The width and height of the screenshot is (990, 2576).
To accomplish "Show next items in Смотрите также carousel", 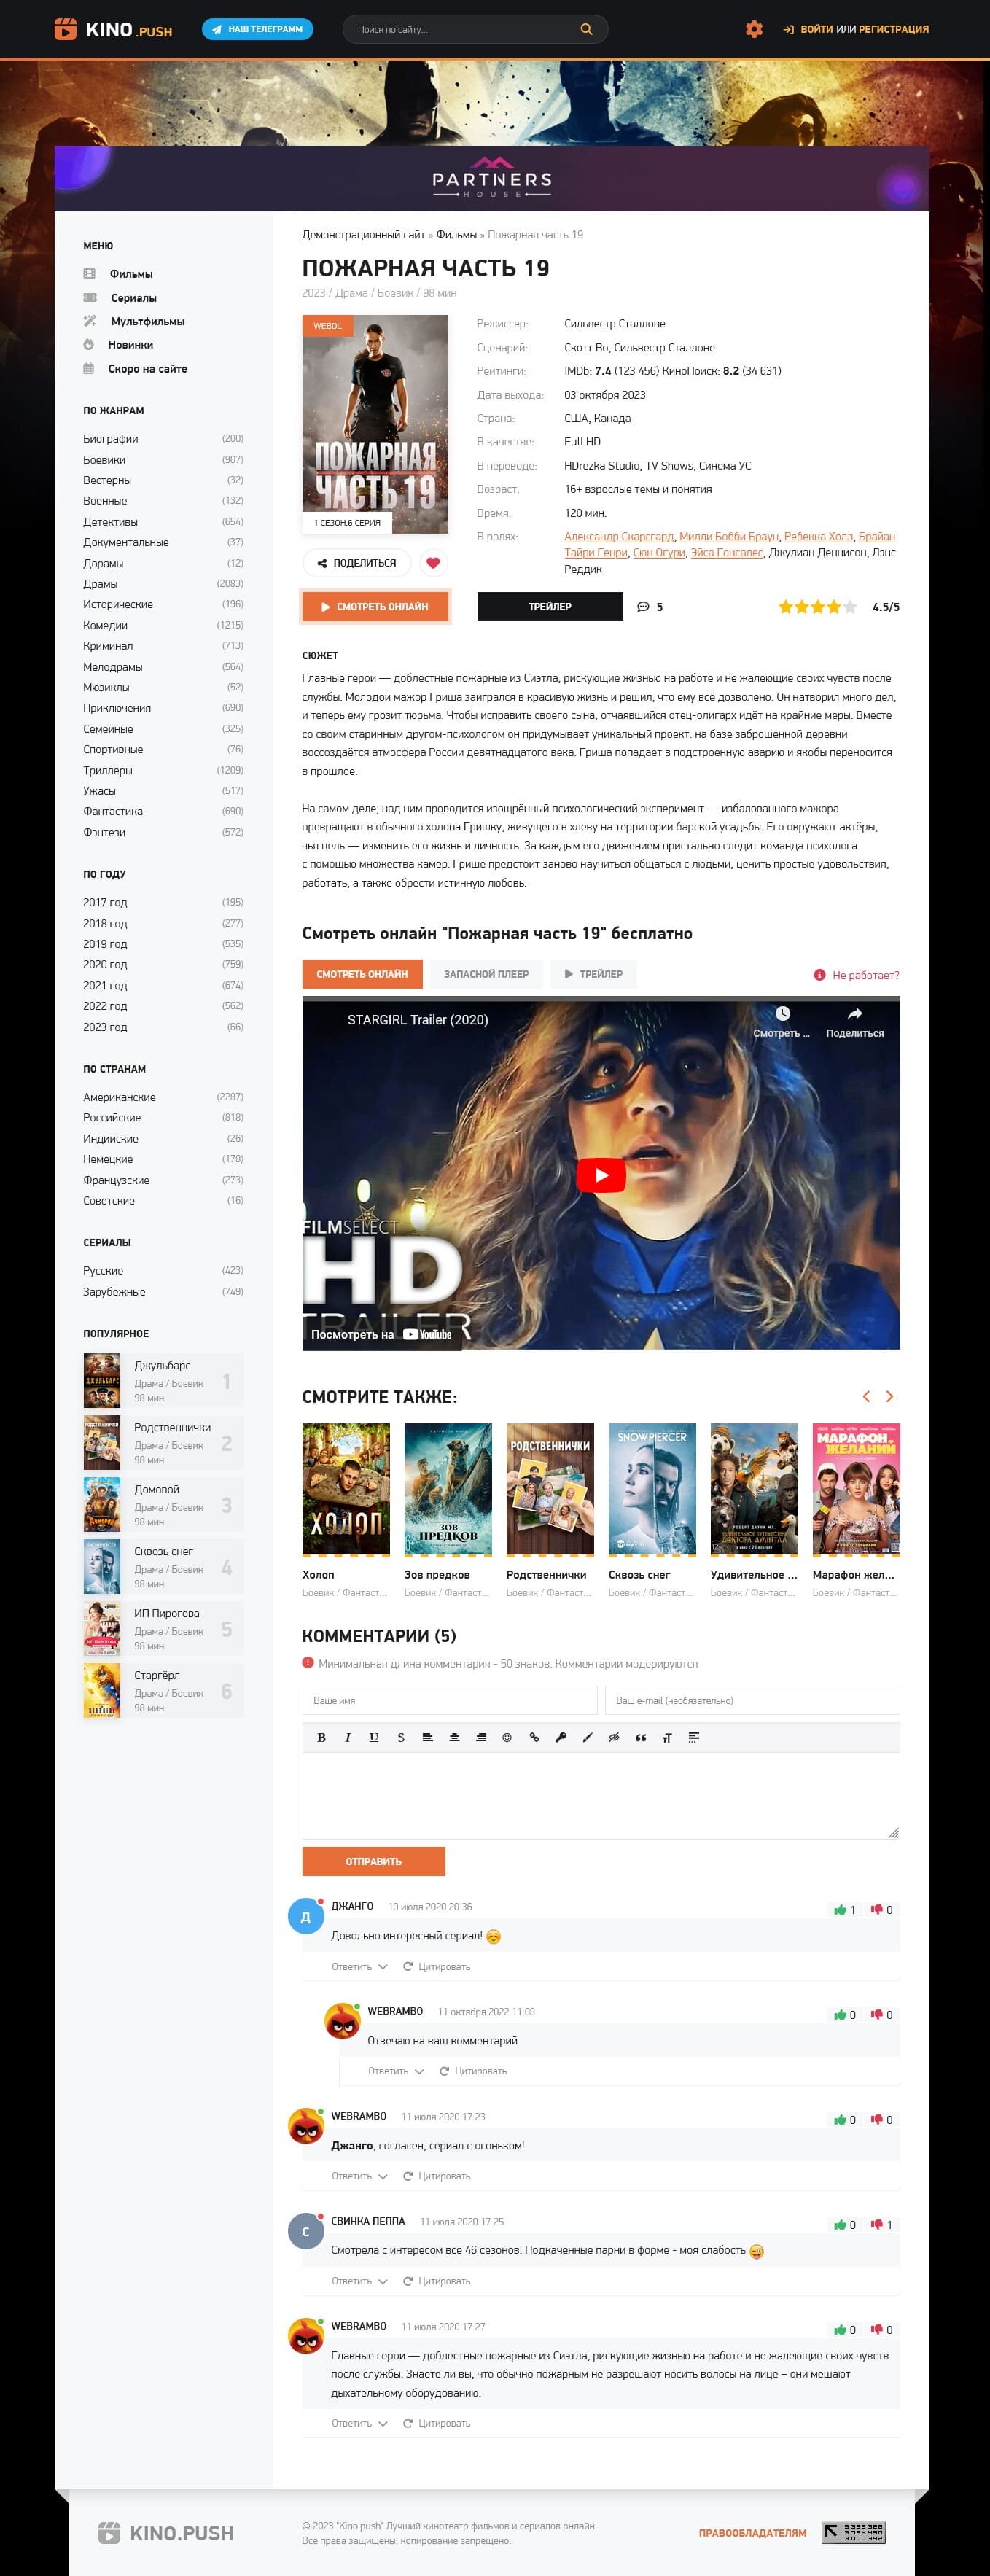I will pyautogui.click(x=889, y=1396).
